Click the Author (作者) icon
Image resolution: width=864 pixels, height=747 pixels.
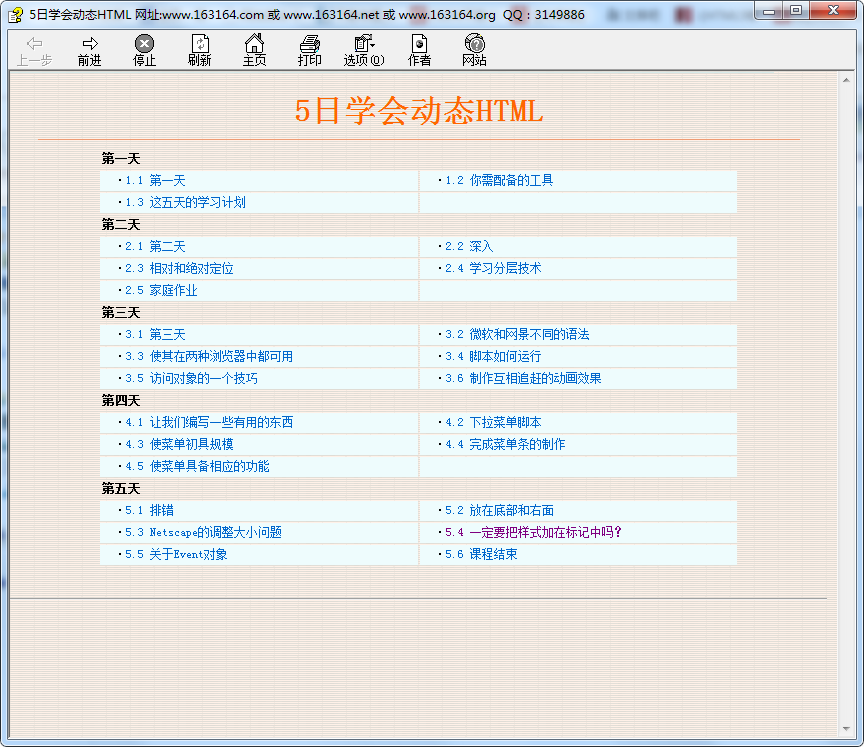pos(419,43)
